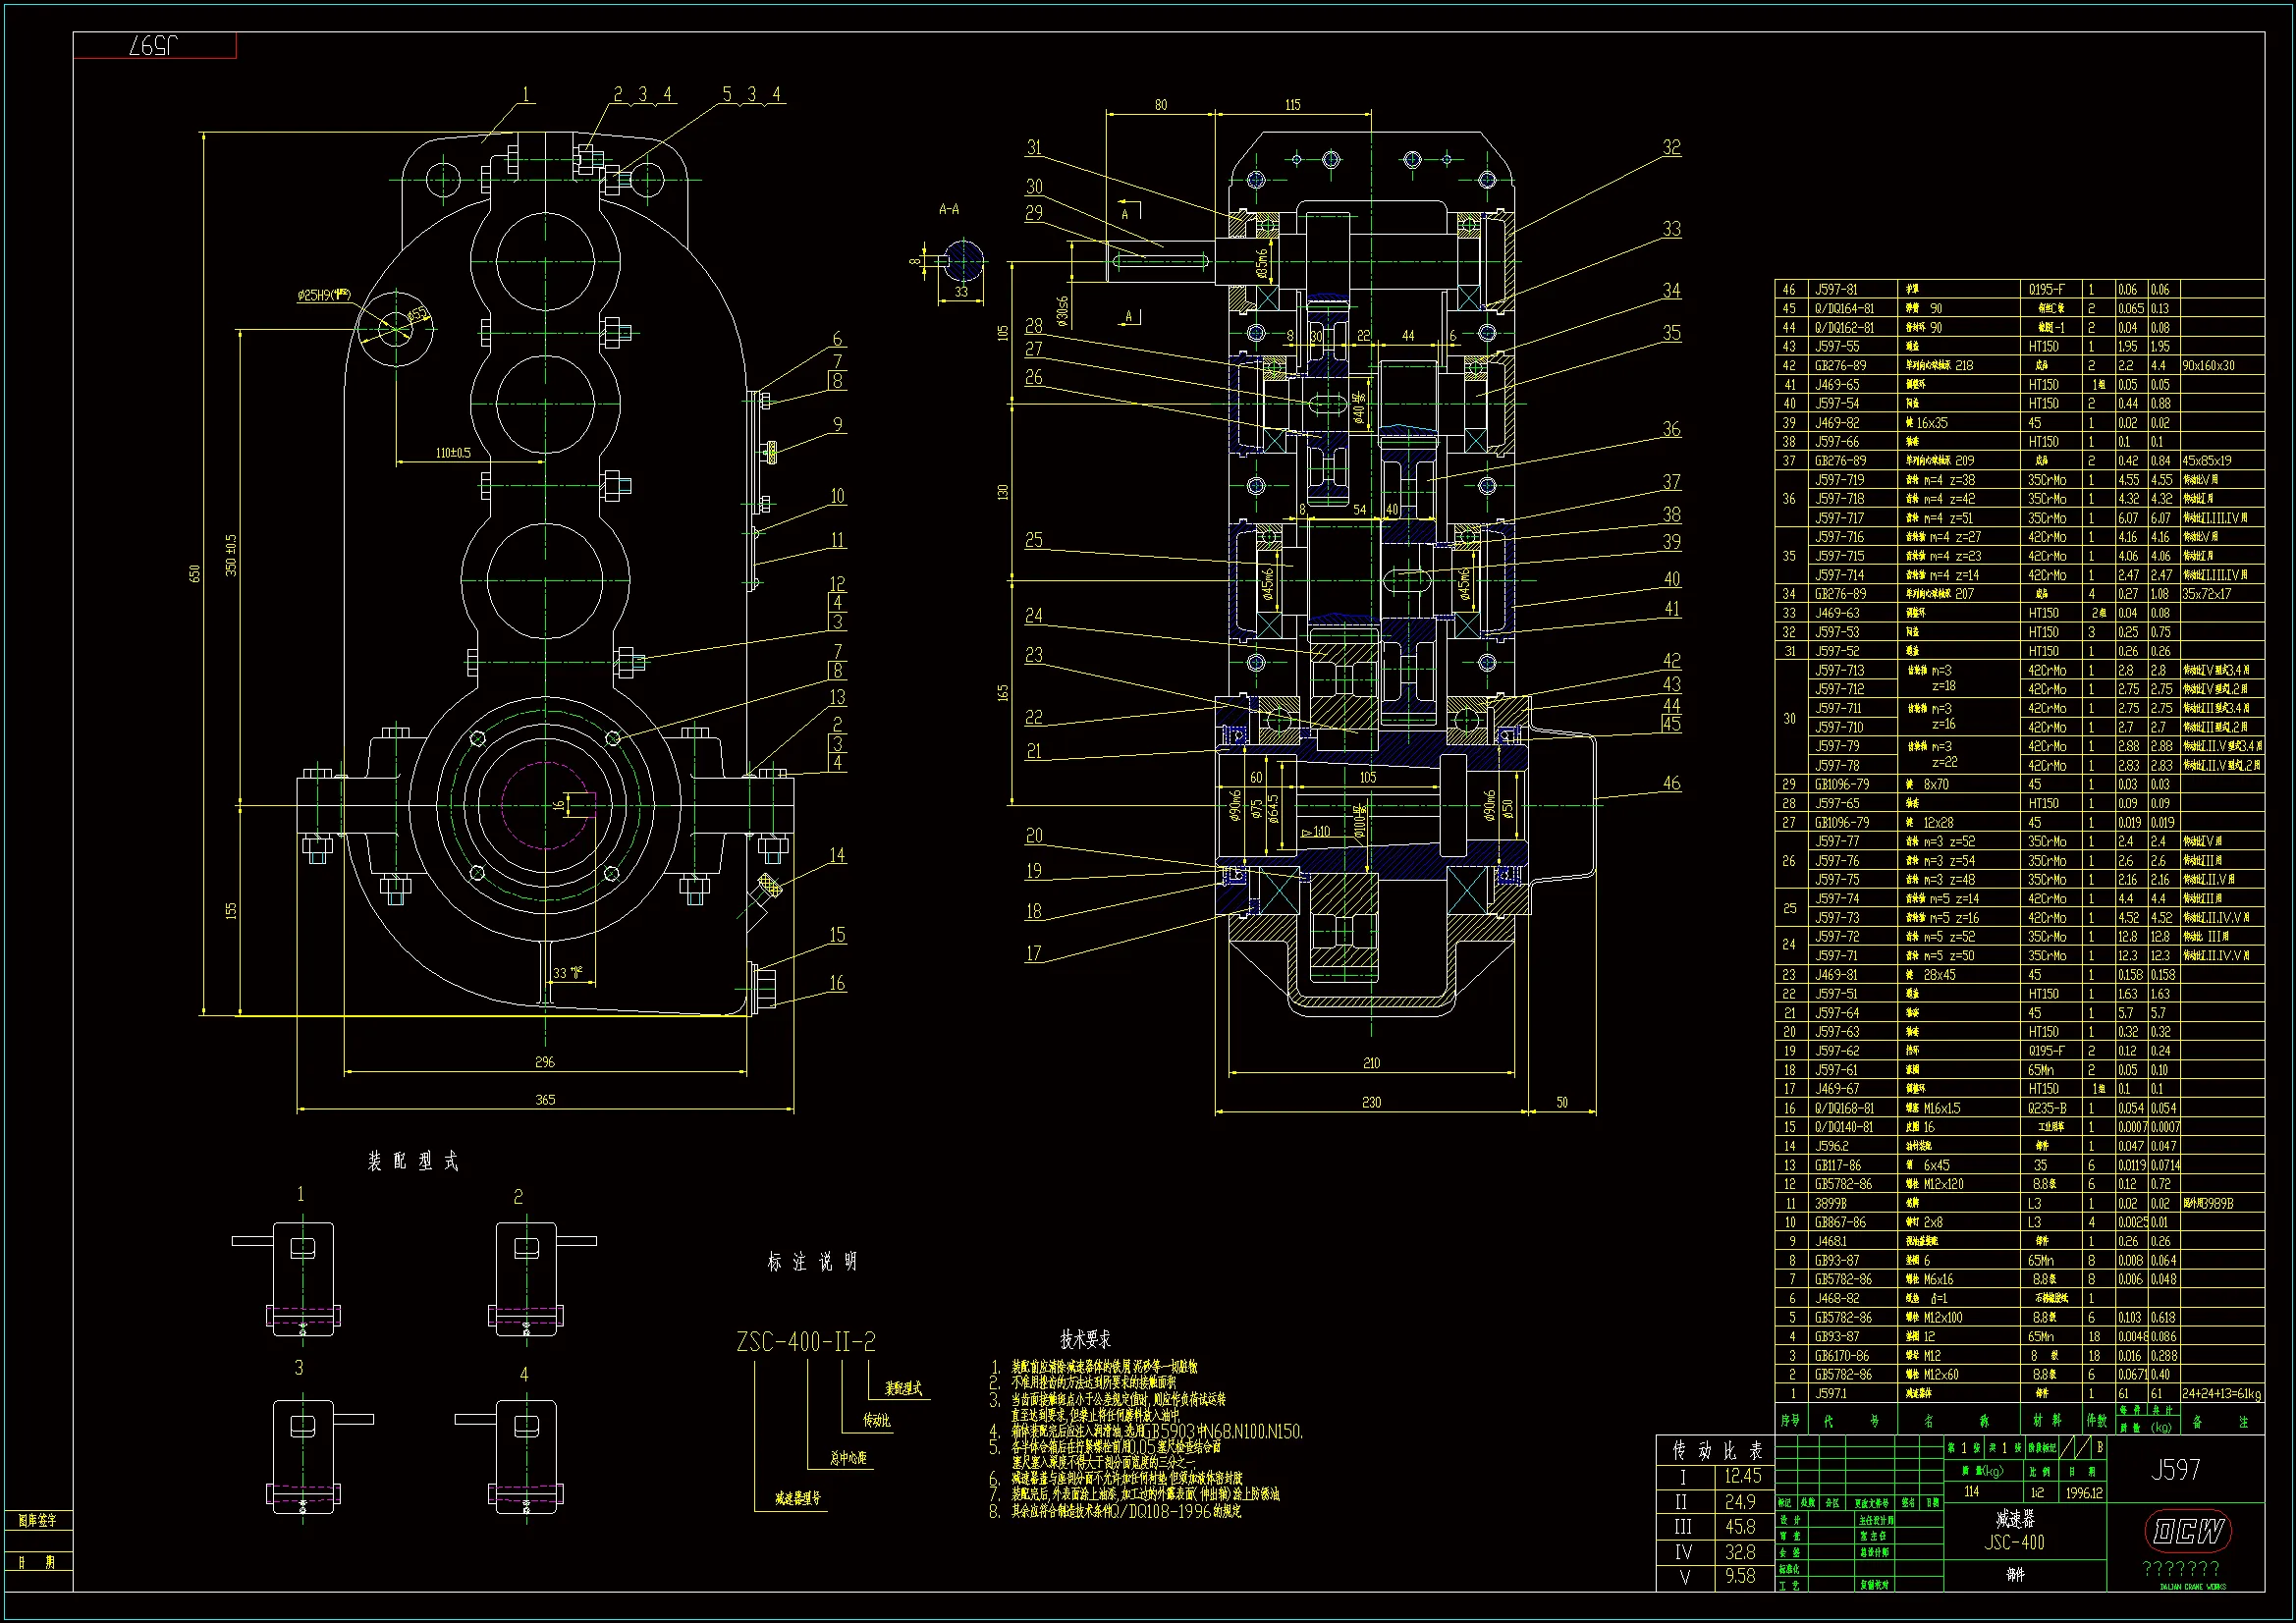Click the rotated J597 label at top-left
Screen dimensions: 2296x1623
coord(154,46)
